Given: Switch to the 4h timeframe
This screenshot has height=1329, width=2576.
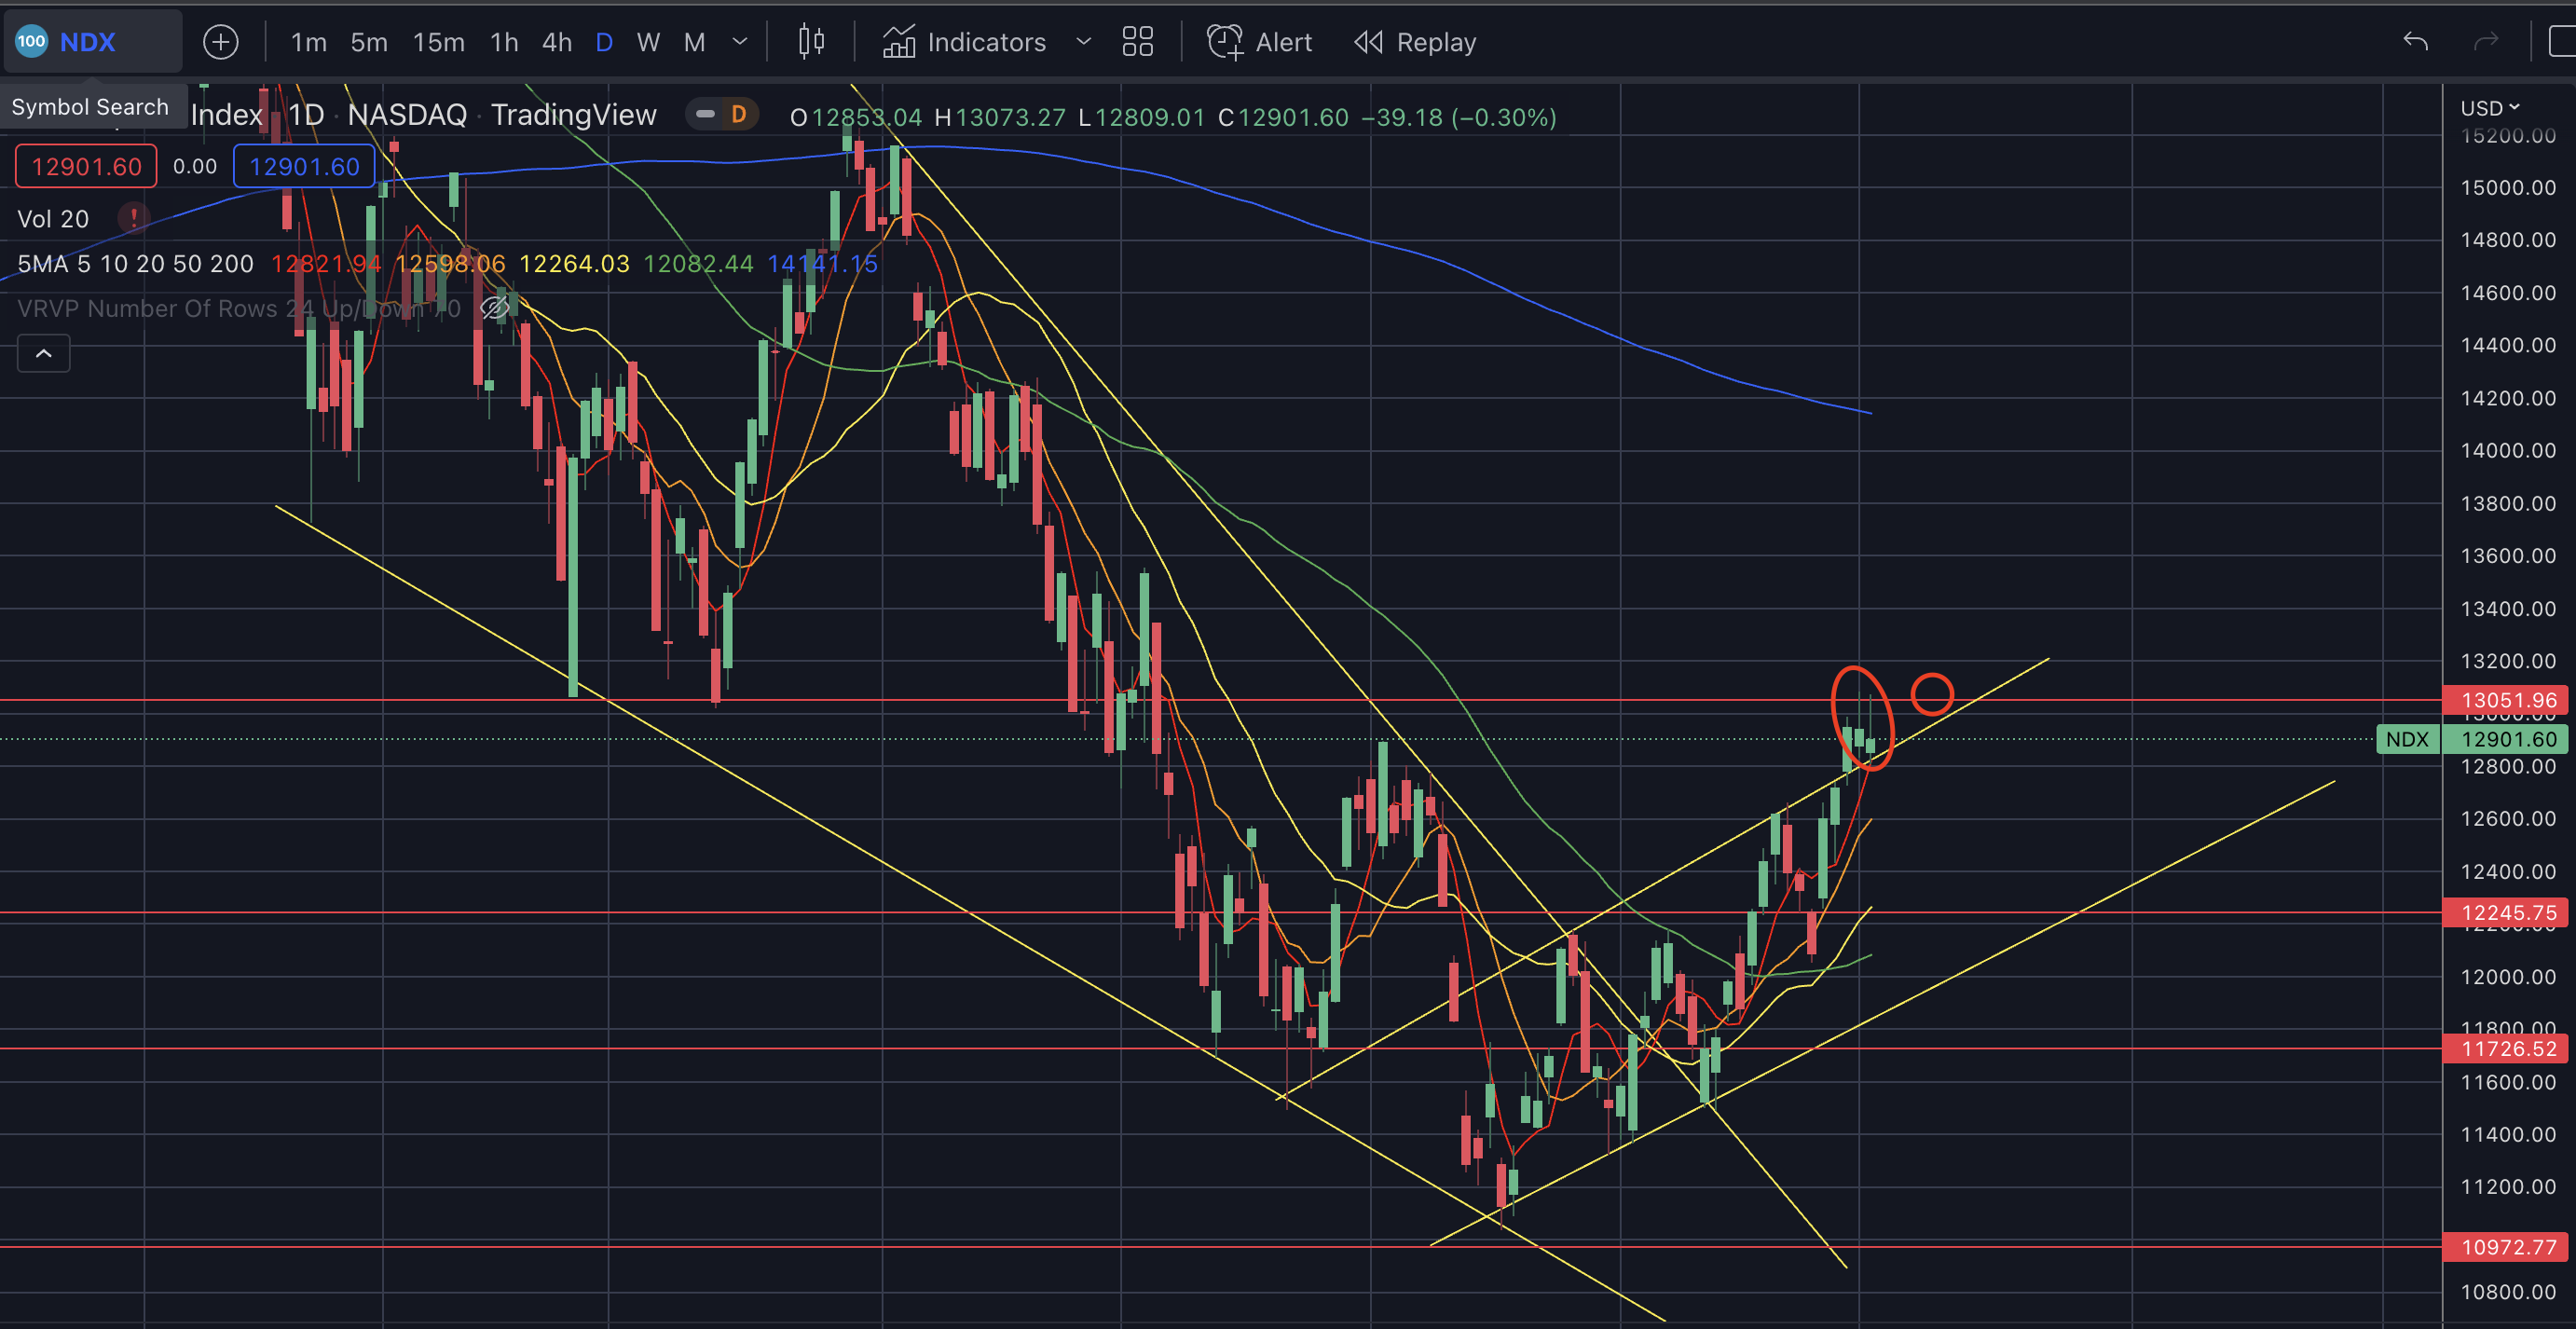Looking at the screenshot, I should tap(556, 42).
